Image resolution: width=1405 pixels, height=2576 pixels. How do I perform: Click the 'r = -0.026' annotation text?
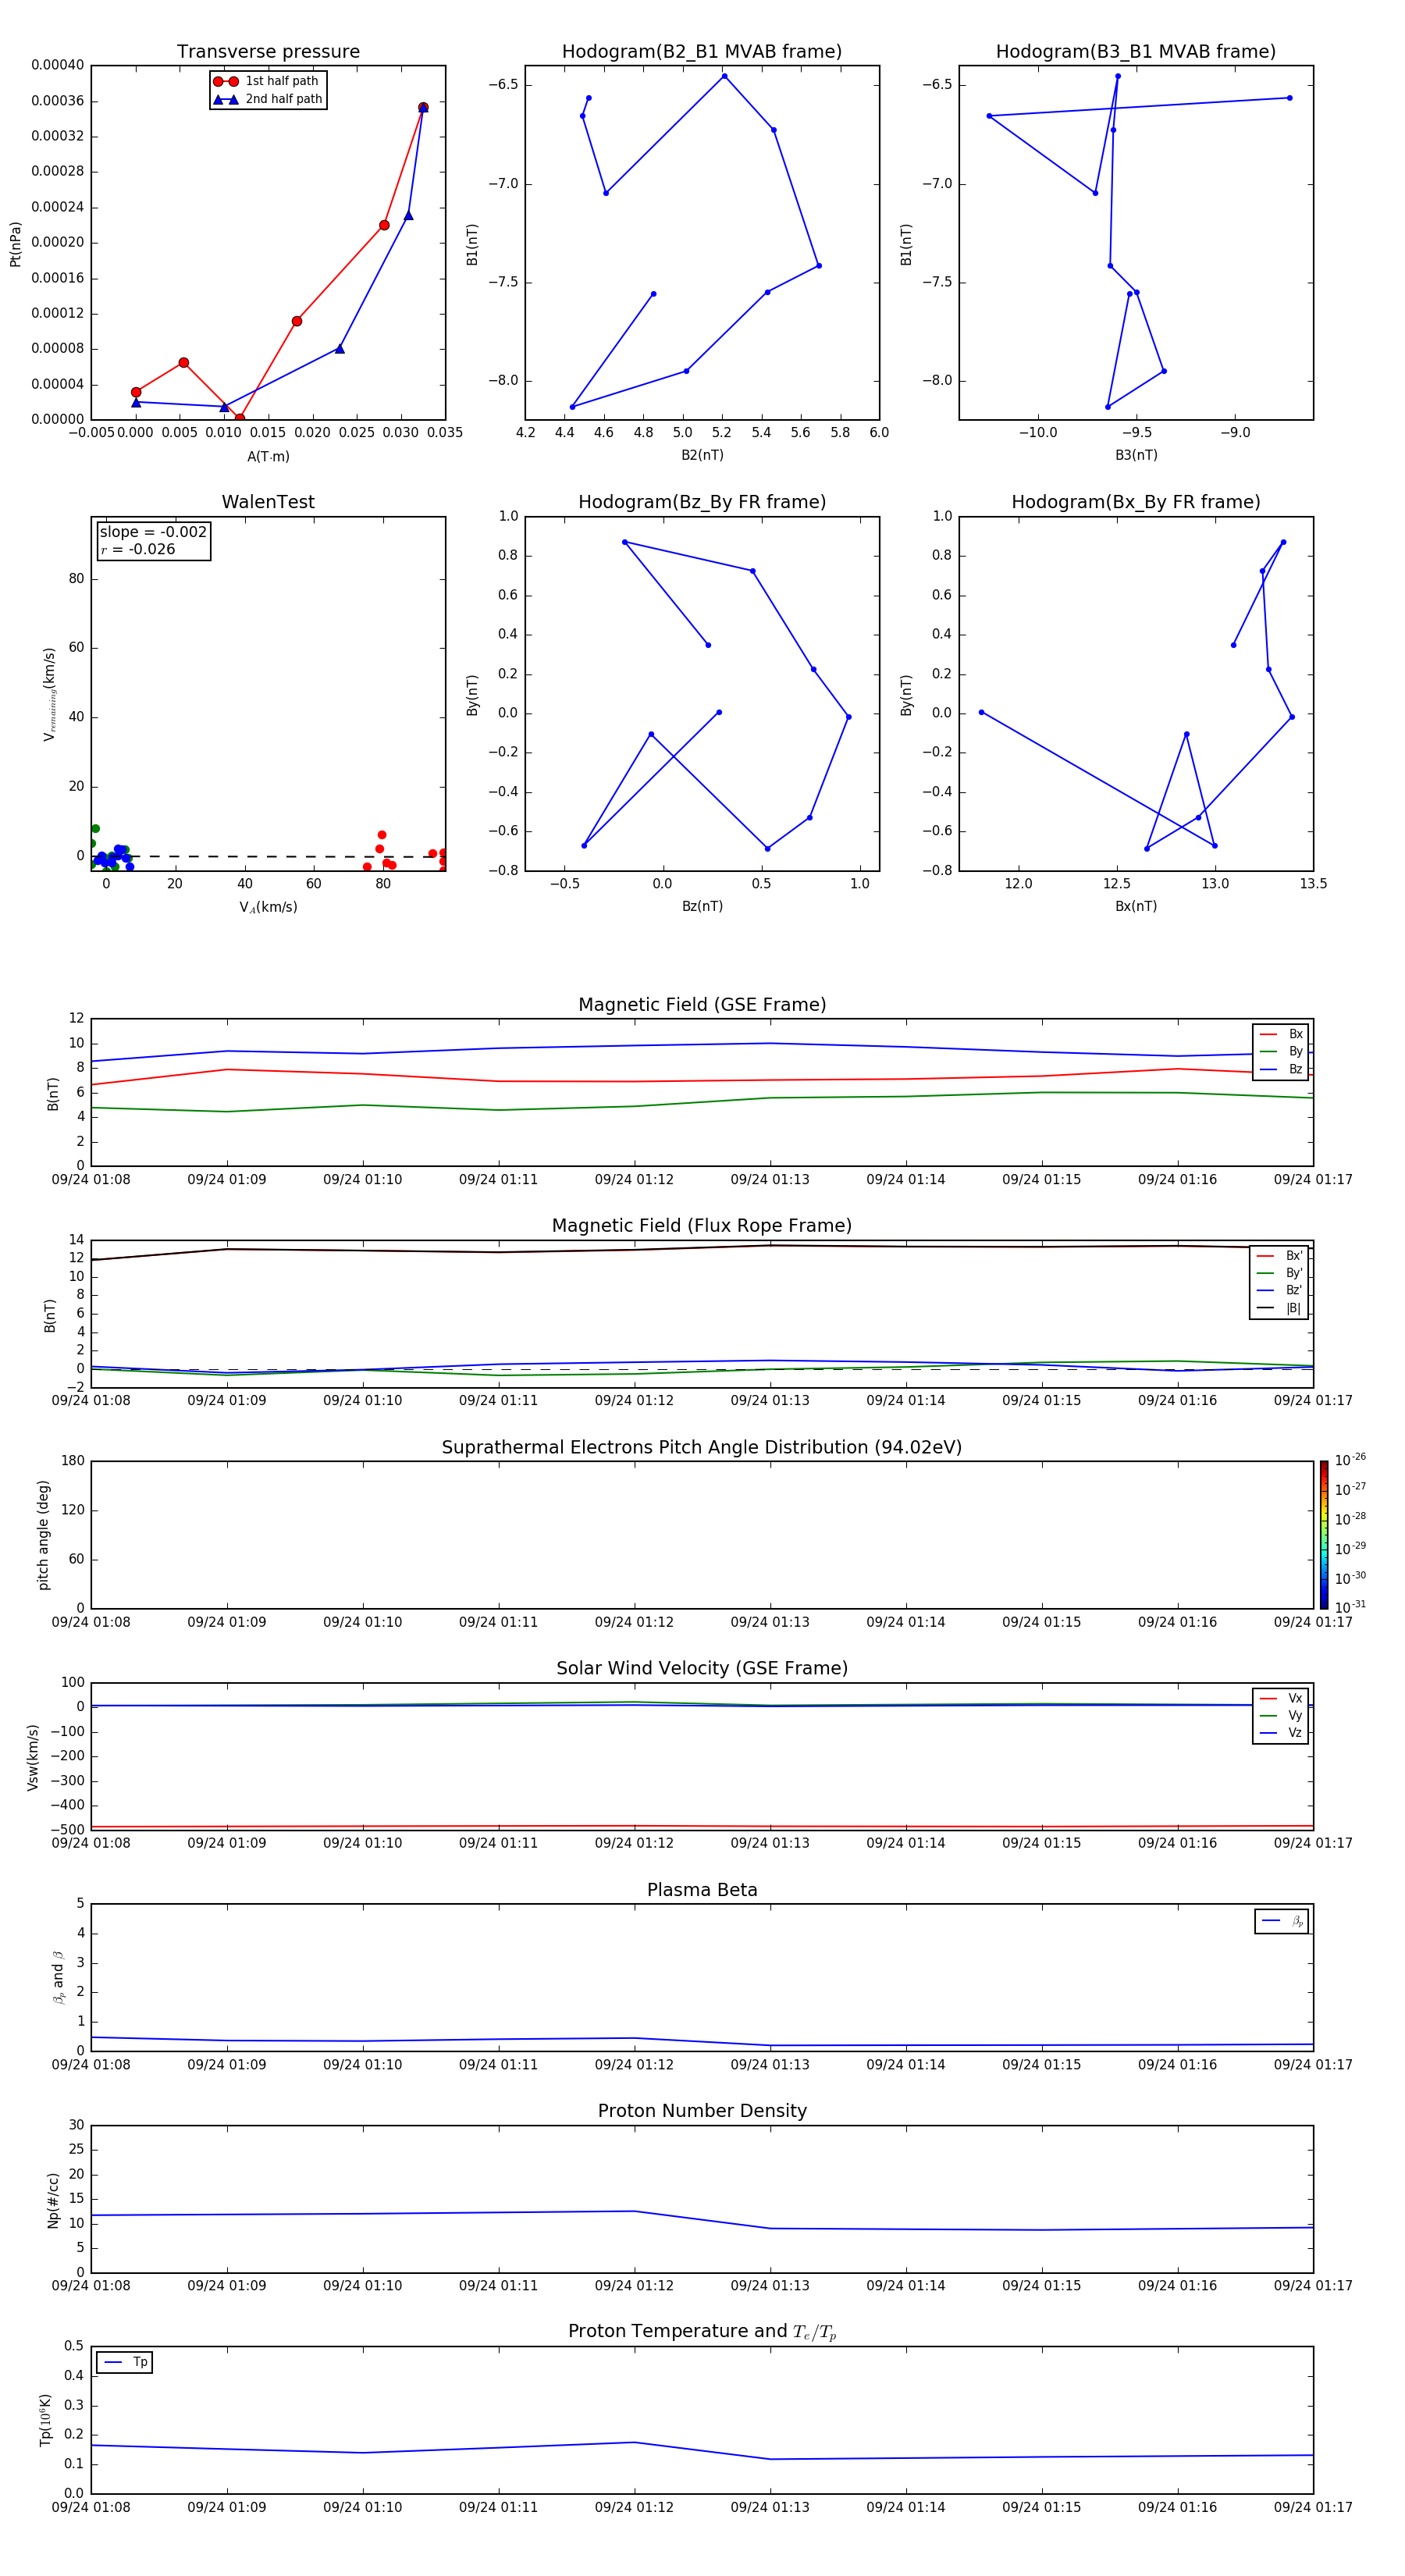138,549
